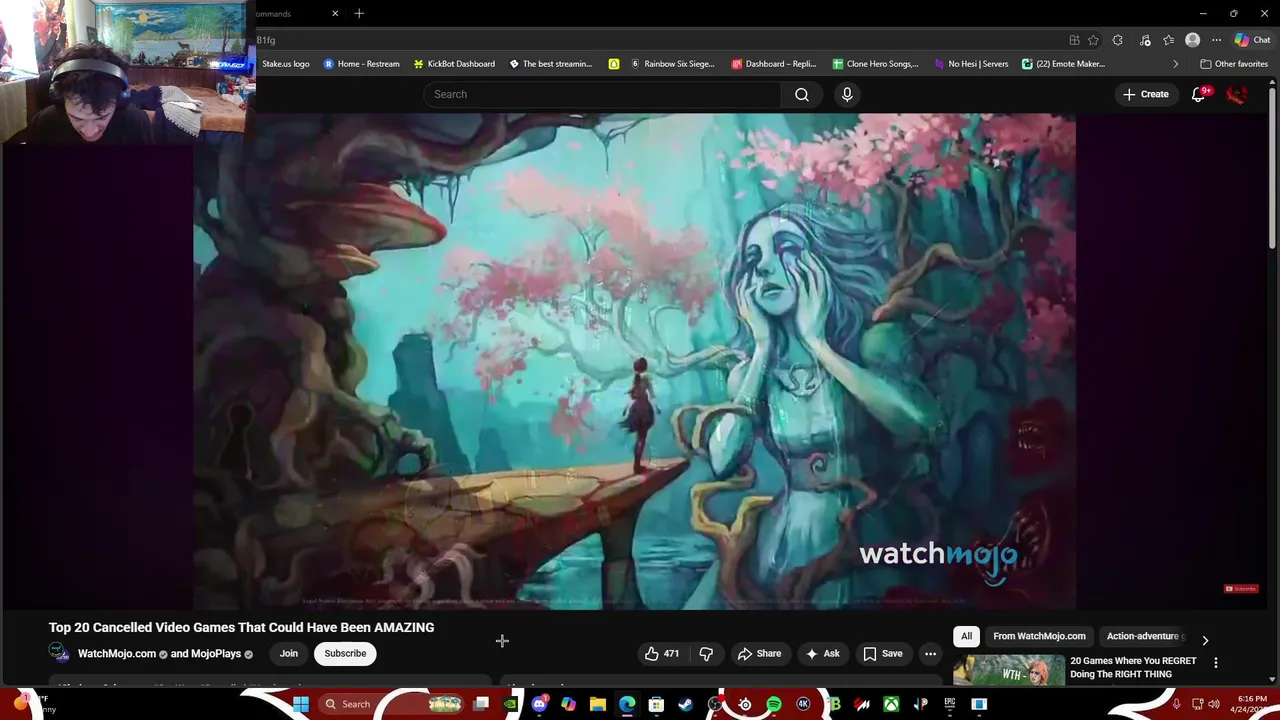Click the video player to pause
The width and height of the screenshot is (1280, 720).
click(x=635, y=361)
